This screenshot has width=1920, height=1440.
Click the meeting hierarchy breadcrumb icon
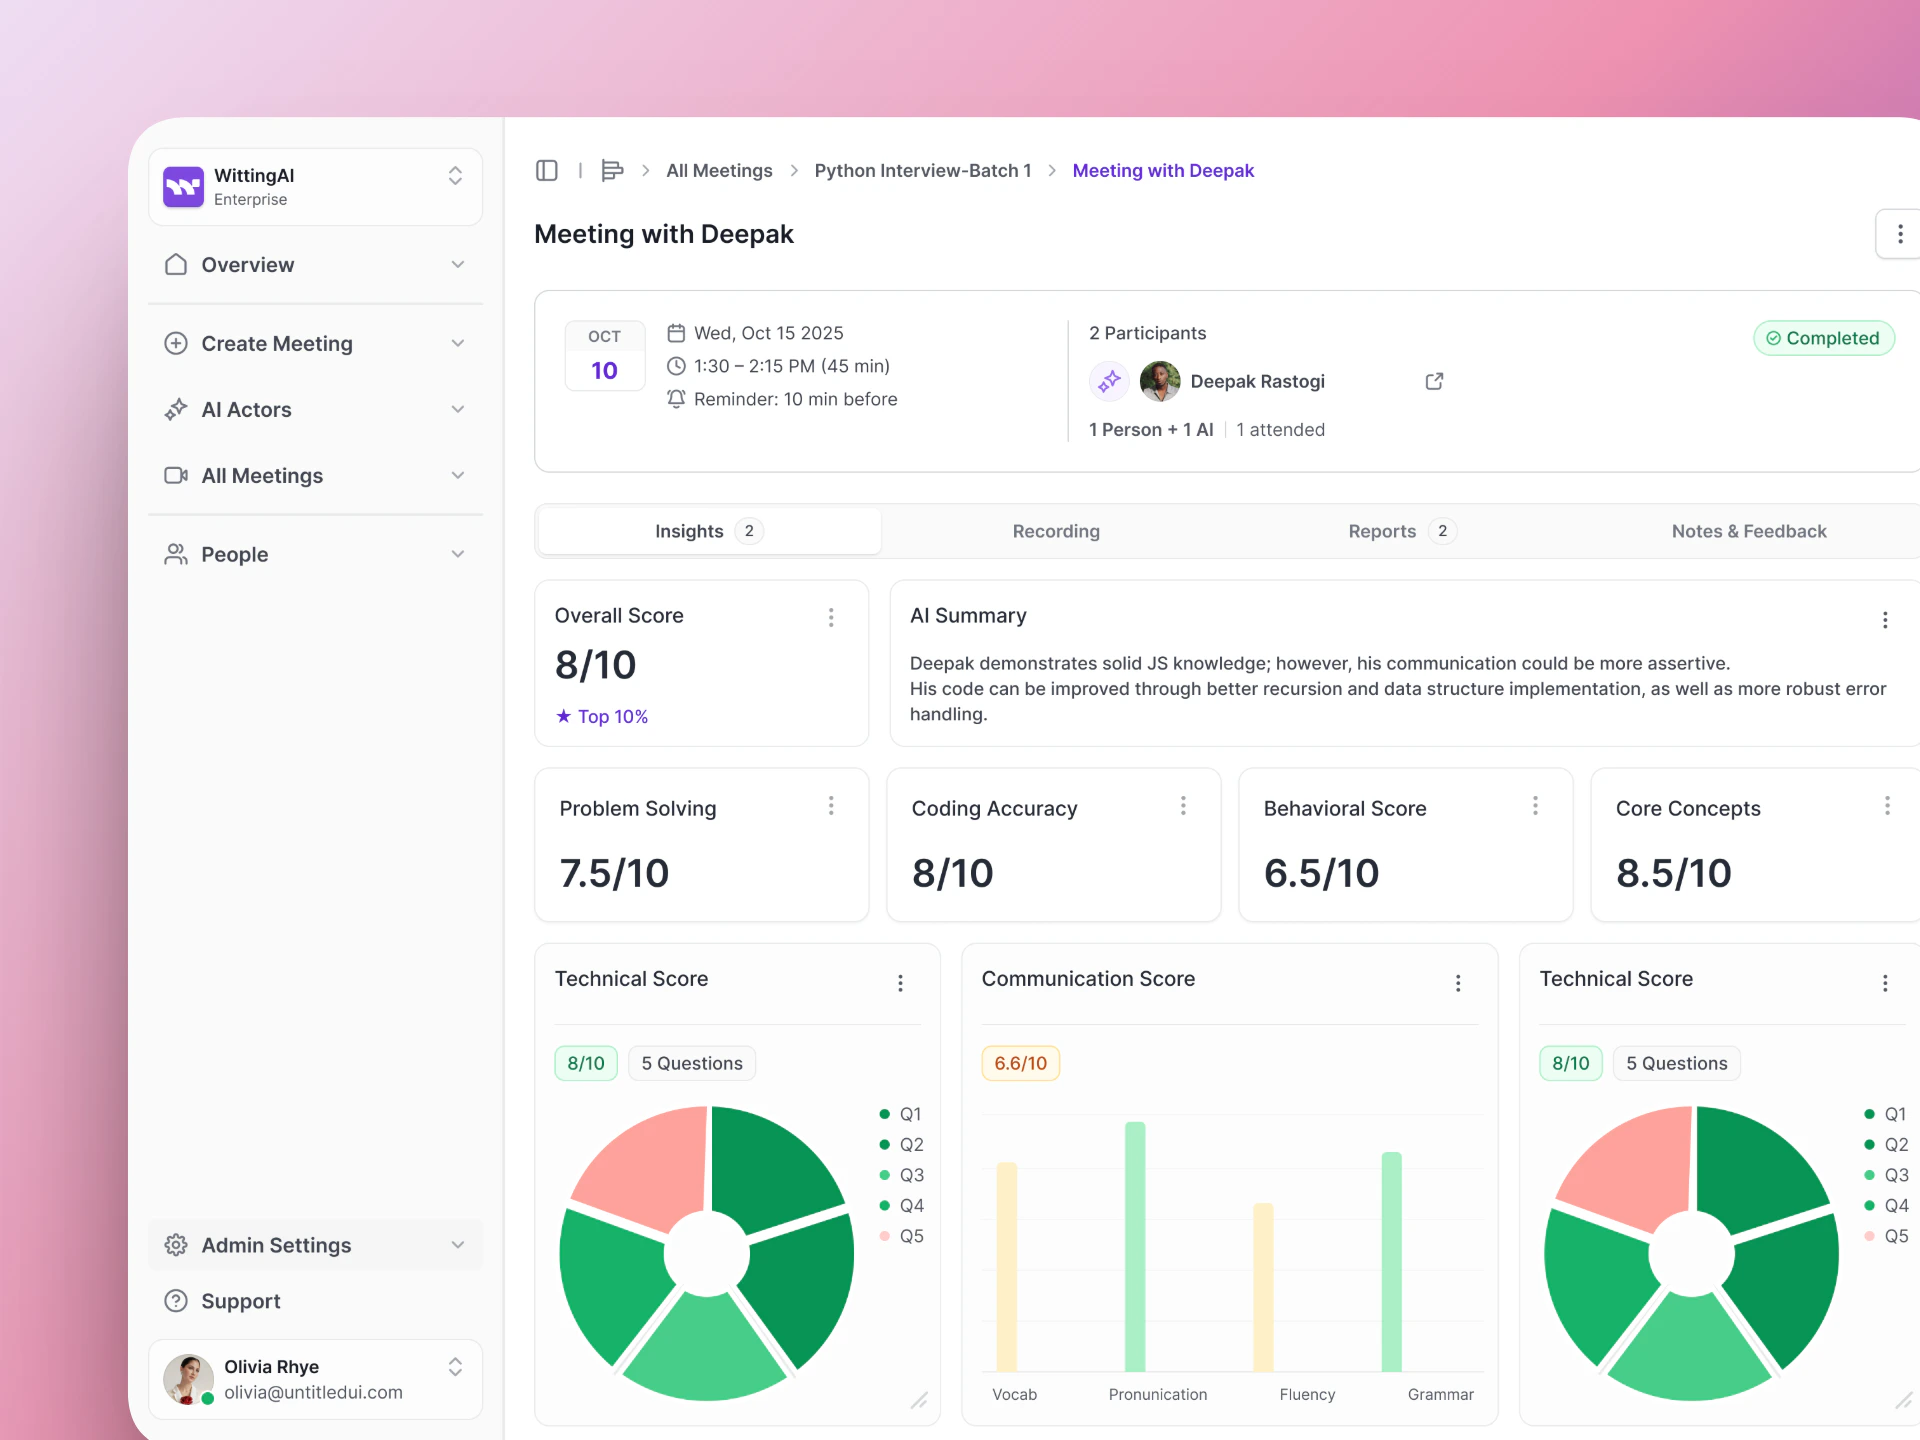click(612, 171)
